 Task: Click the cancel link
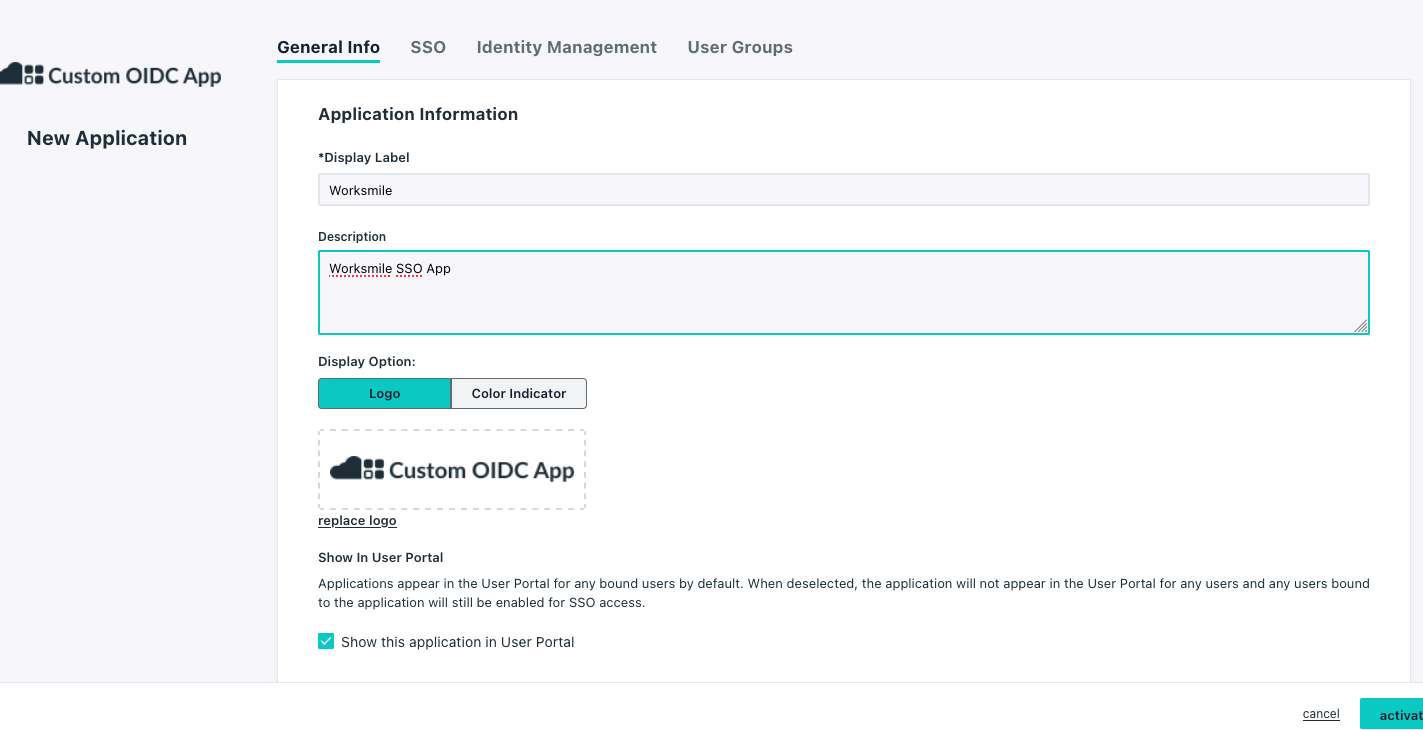(1321, 714)
